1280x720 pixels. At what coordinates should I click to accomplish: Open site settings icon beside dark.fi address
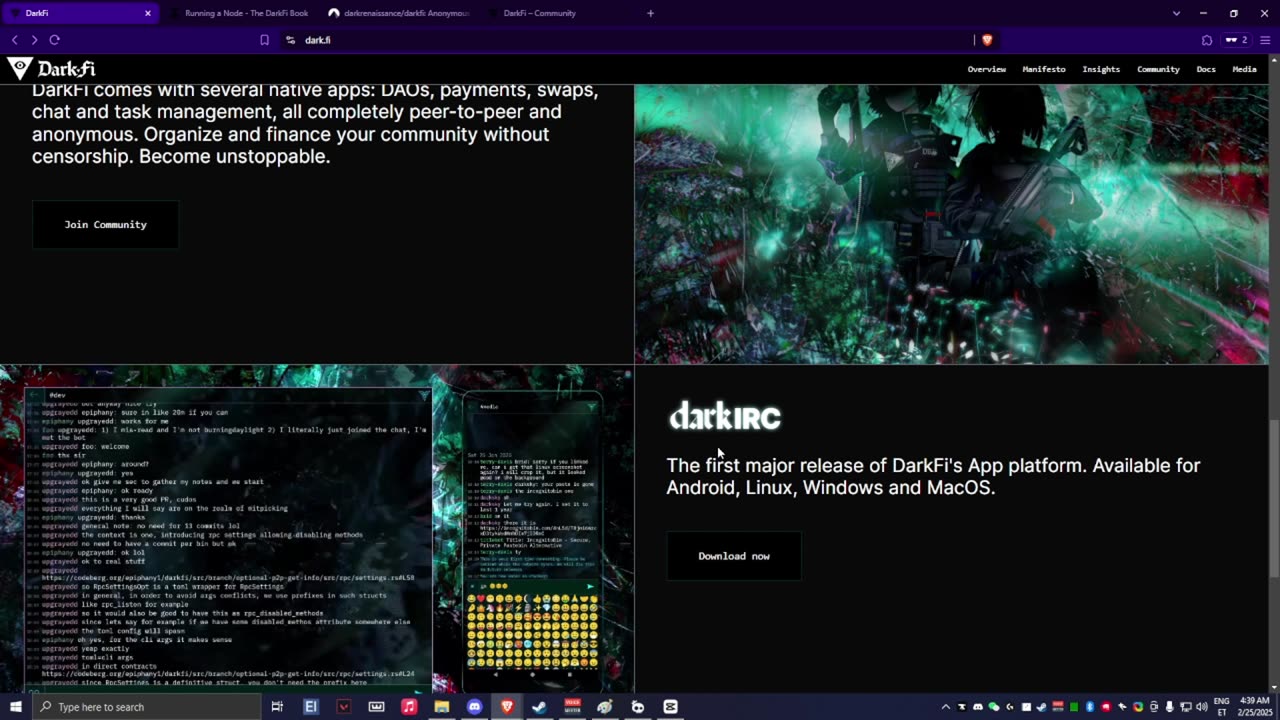click(x=290, y=40)
